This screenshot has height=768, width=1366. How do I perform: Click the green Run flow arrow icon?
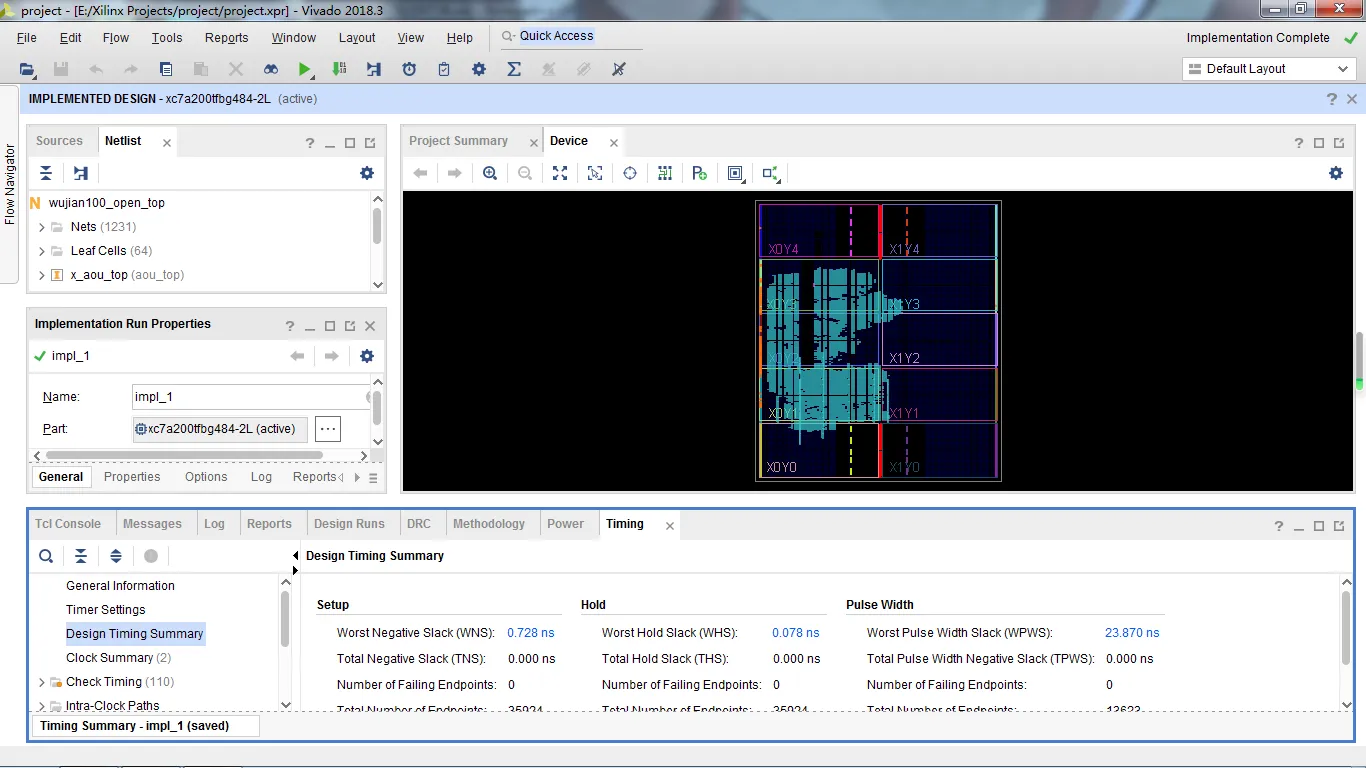click(304, 69)
